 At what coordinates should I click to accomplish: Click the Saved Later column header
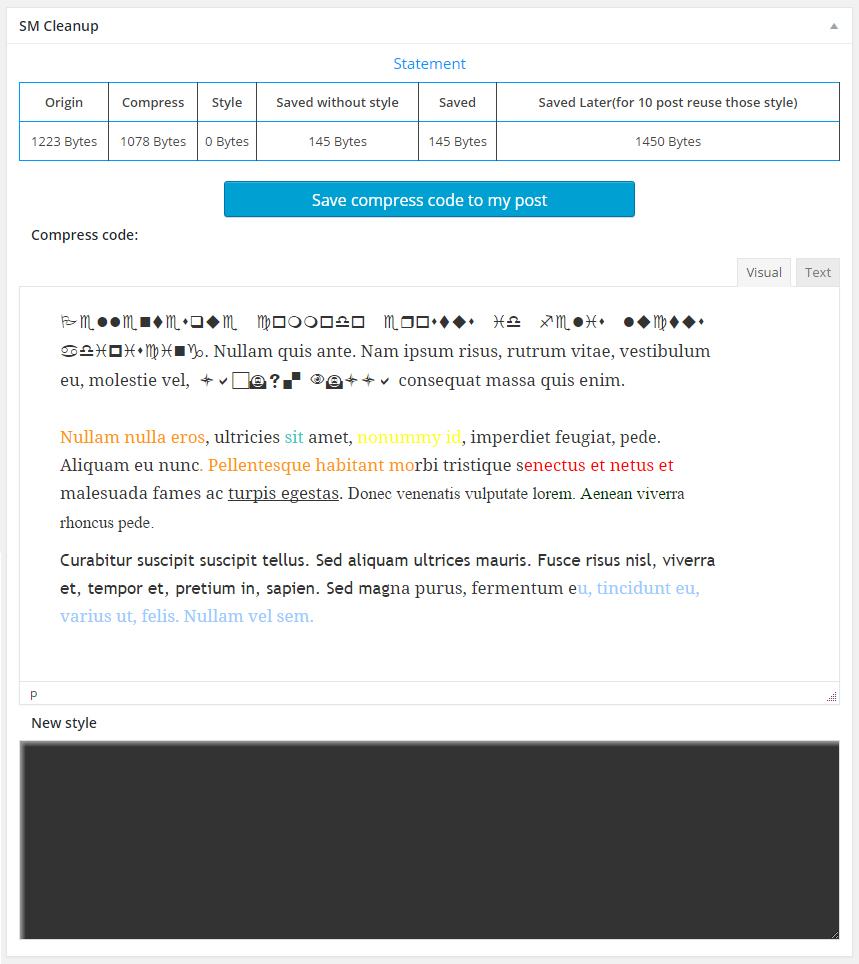(668, 102)
